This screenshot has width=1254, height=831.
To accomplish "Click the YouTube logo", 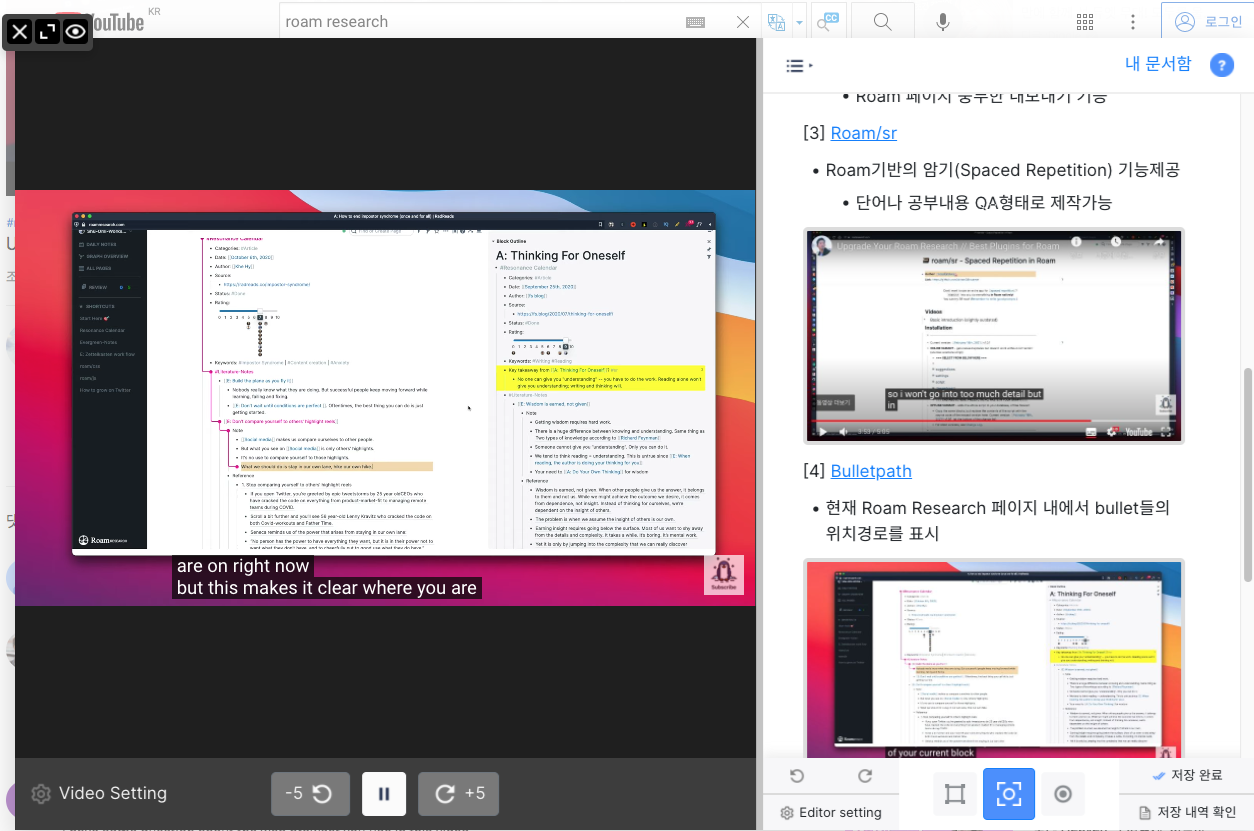I will point(115,20).
